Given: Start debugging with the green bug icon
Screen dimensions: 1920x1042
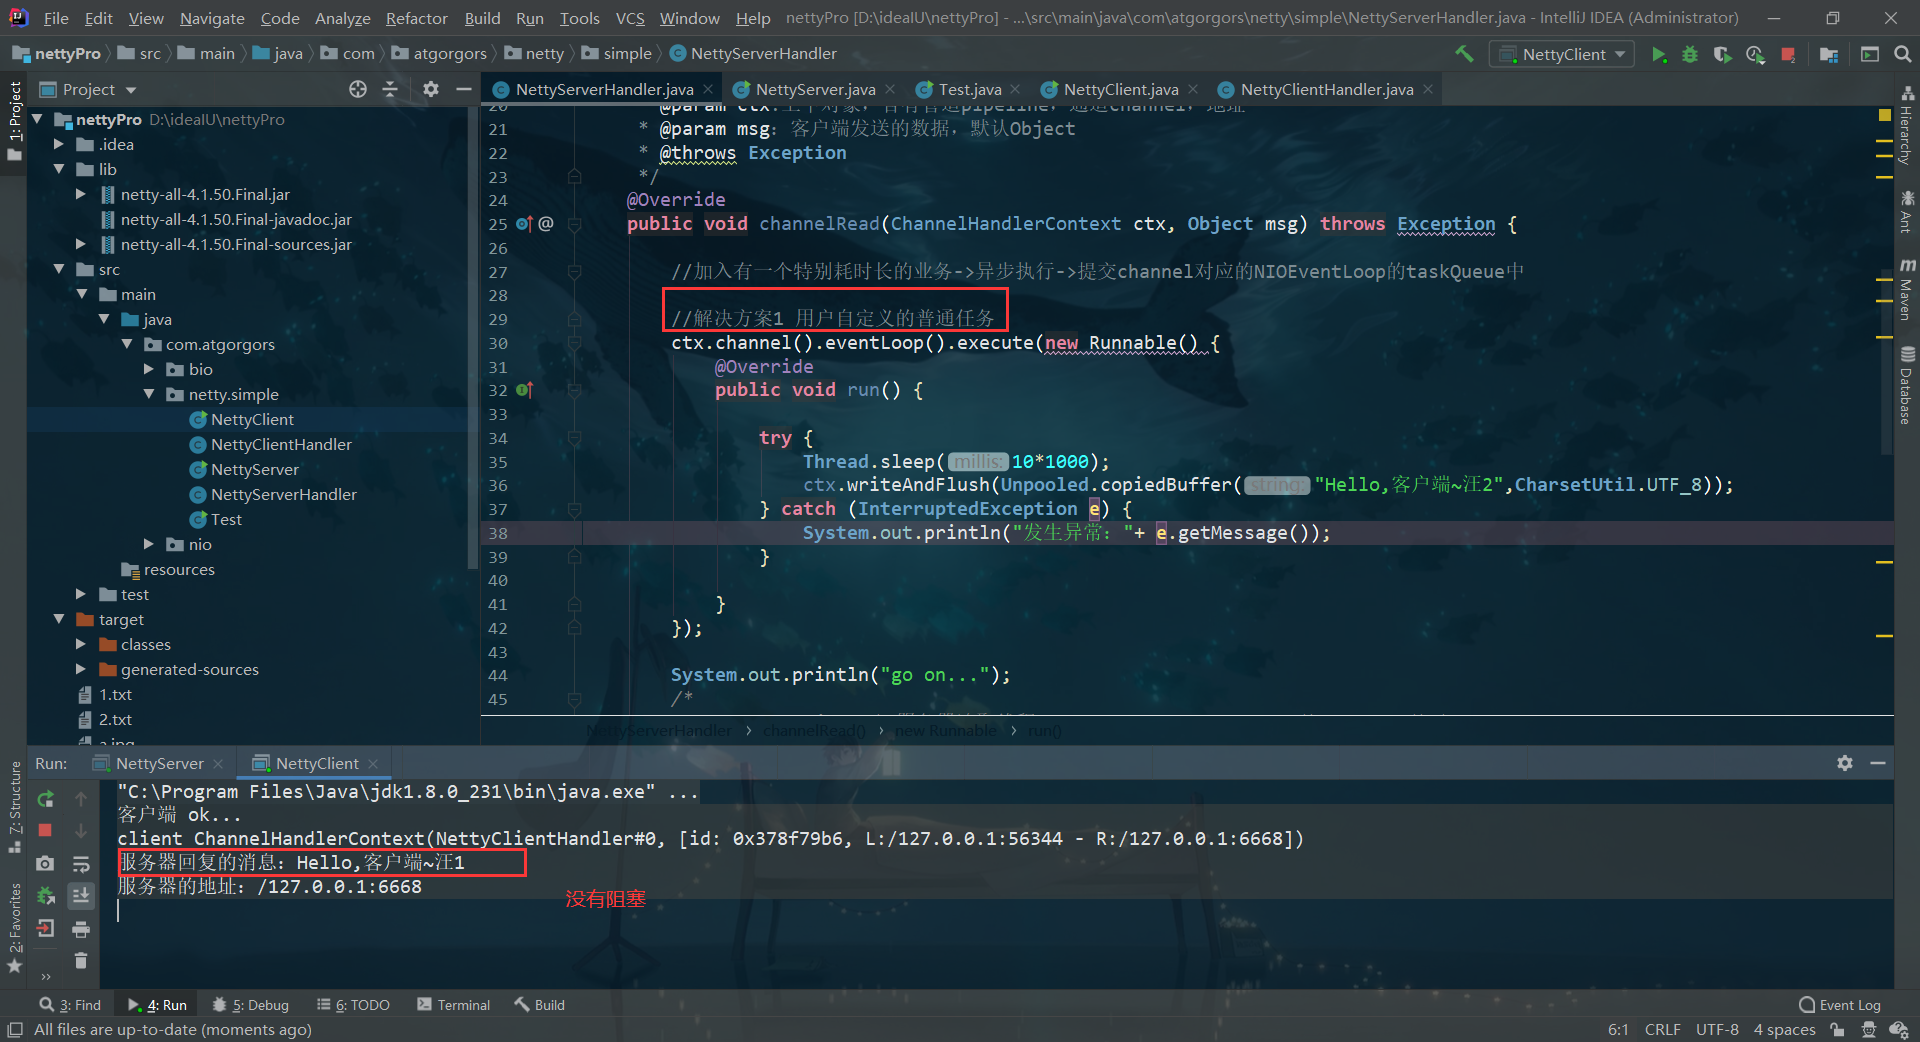Looking at the screenshot, I should [1690, 54].
